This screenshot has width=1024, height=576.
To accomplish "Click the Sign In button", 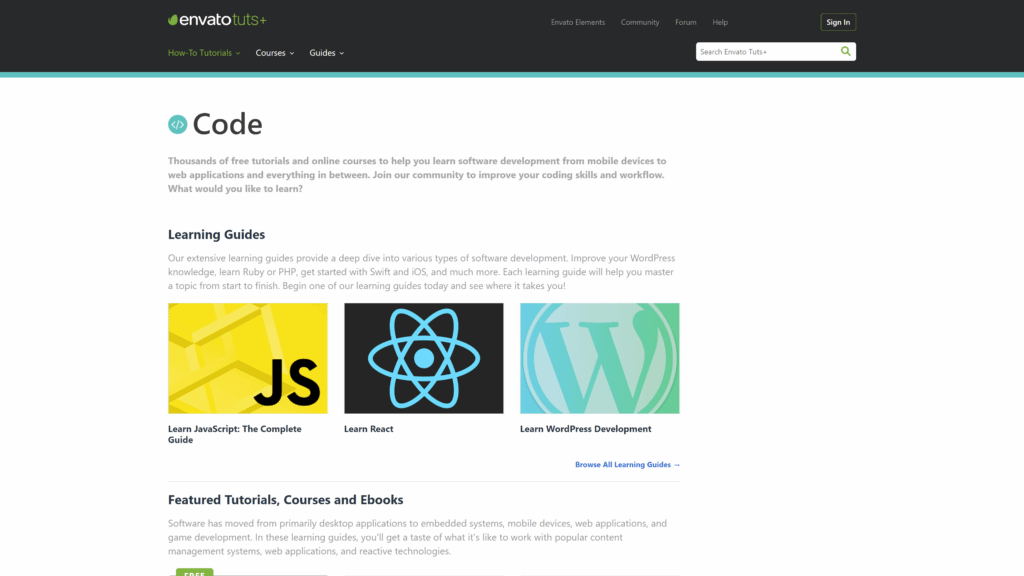I will tap(838, 22).
